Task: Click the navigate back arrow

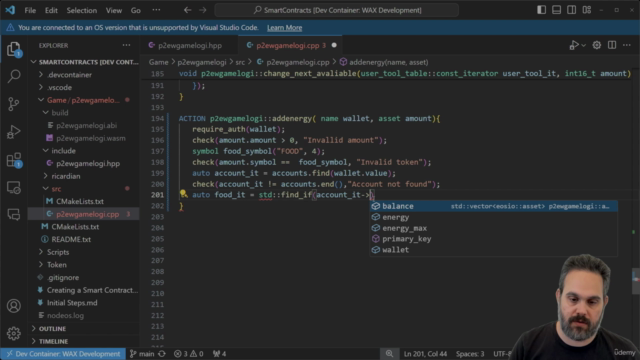Action: (x=187, y=10)
